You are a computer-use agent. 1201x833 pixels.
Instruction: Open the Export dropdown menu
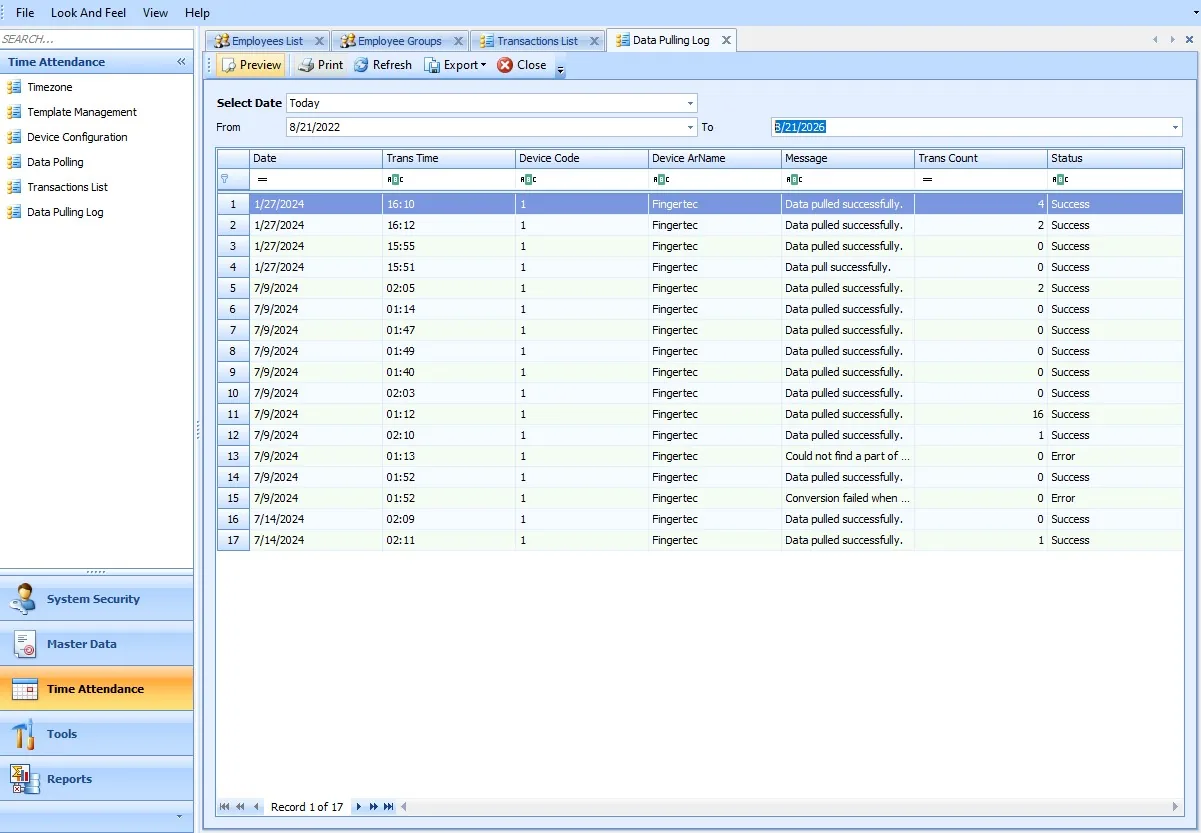455,65
